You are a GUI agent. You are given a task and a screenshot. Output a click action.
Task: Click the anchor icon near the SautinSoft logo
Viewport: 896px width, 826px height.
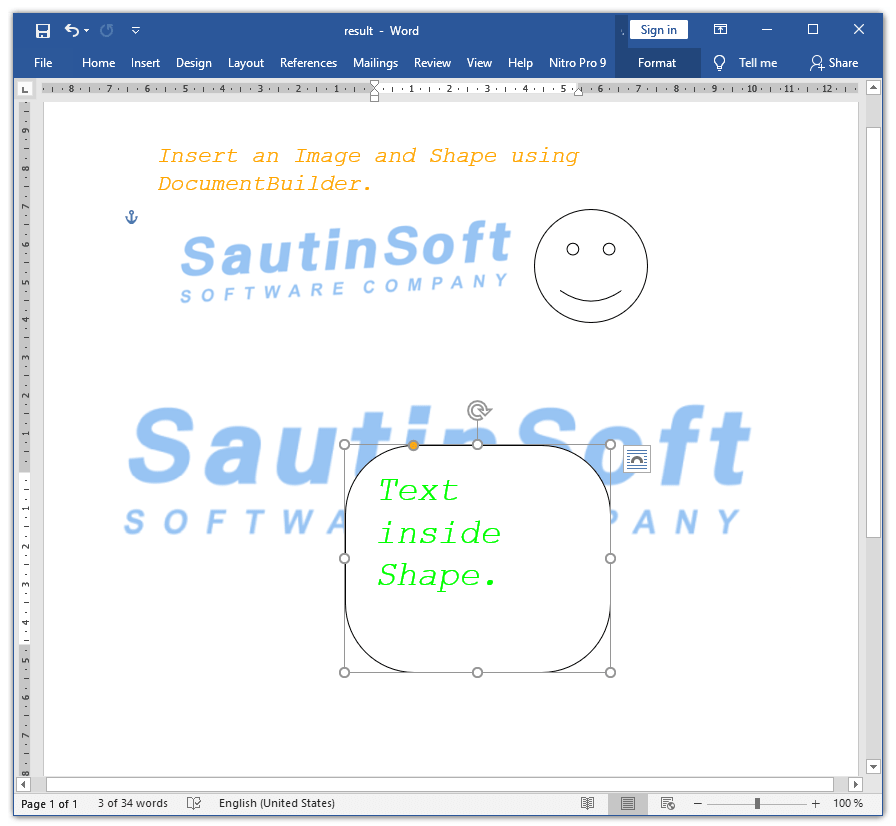point(131,216)
